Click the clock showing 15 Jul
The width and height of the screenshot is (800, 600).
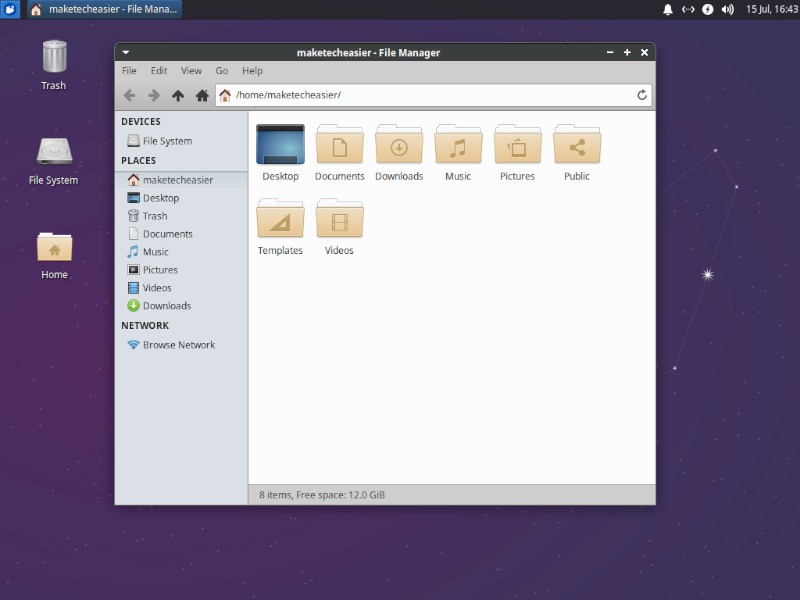click(x=772, y=10)
